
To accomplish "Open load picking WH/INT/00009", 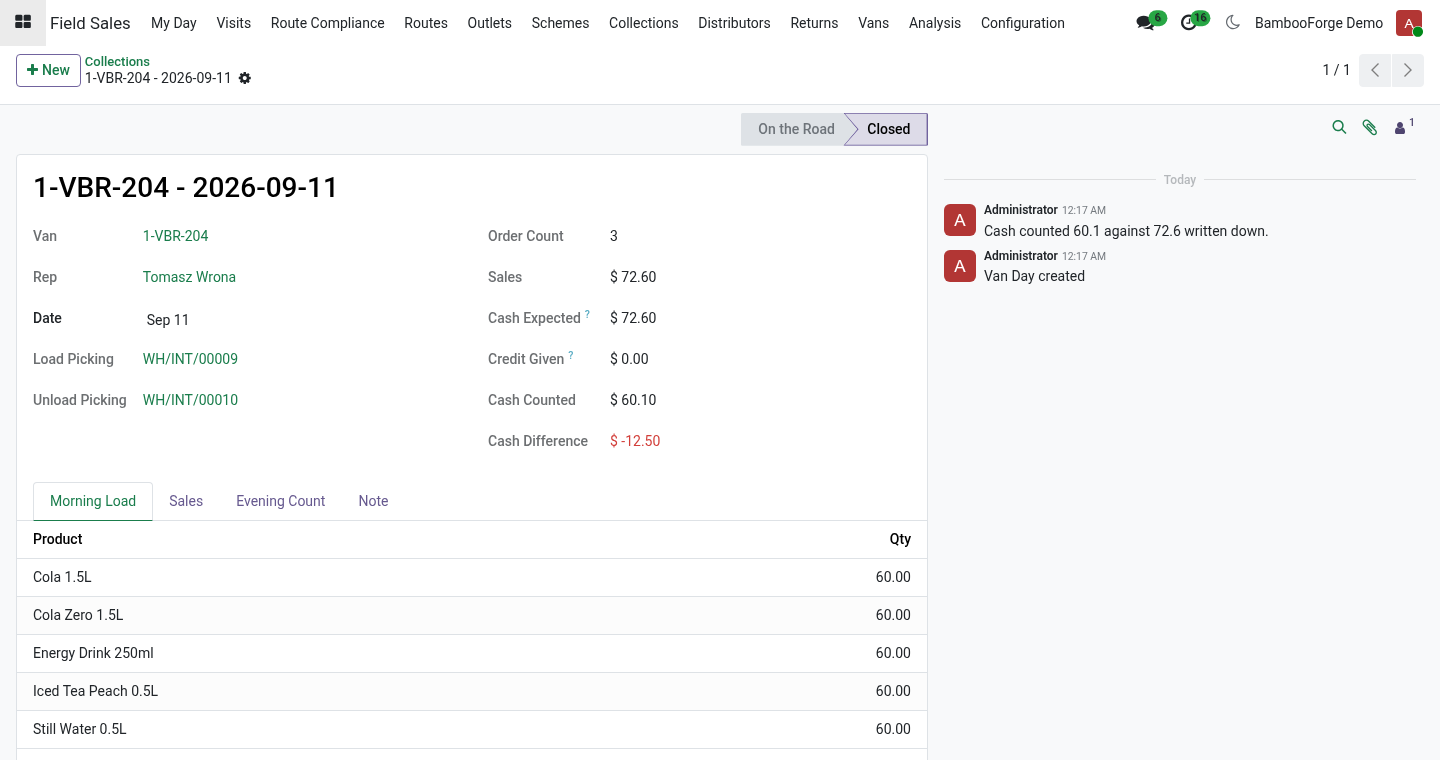I will coord(190,359).
